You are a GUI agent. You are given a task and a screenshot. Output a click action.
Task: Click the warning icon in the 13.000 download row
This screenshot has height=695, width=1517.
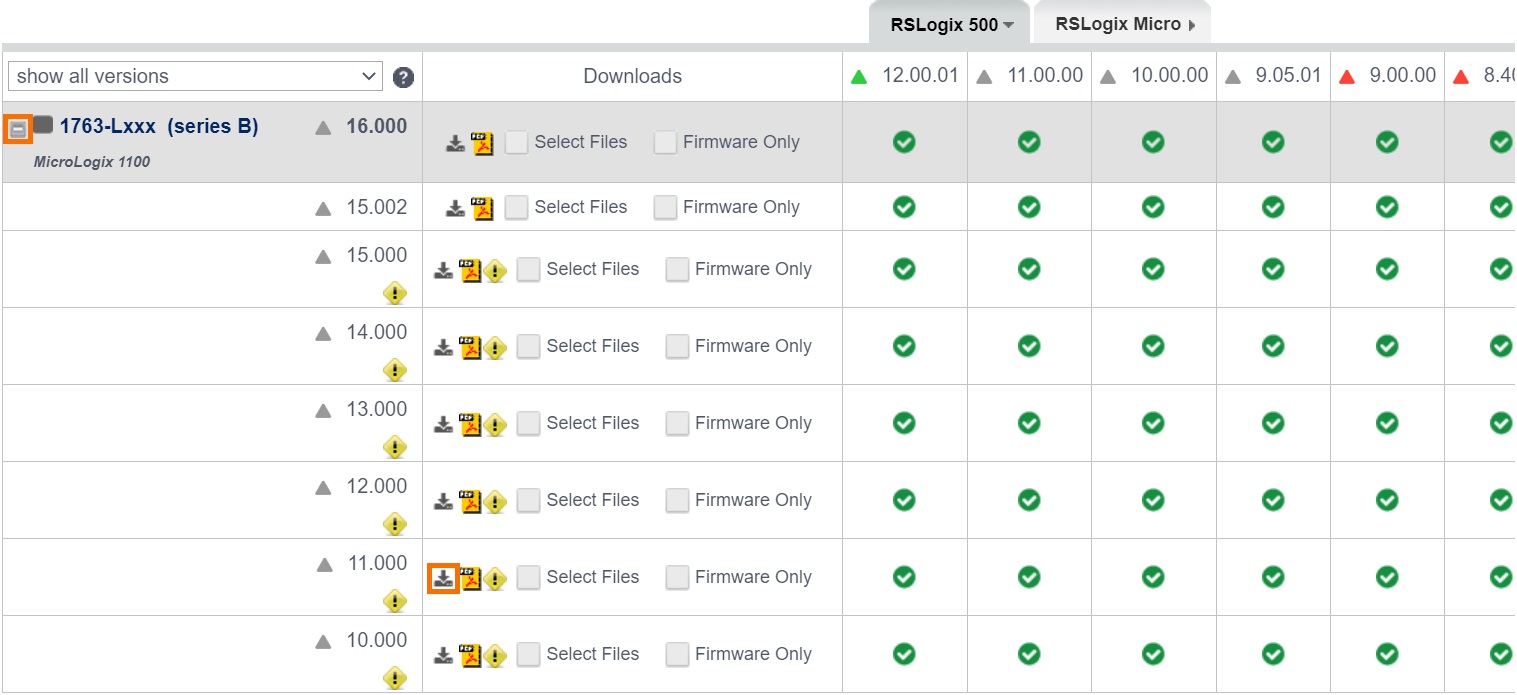(x=496, y=423)
